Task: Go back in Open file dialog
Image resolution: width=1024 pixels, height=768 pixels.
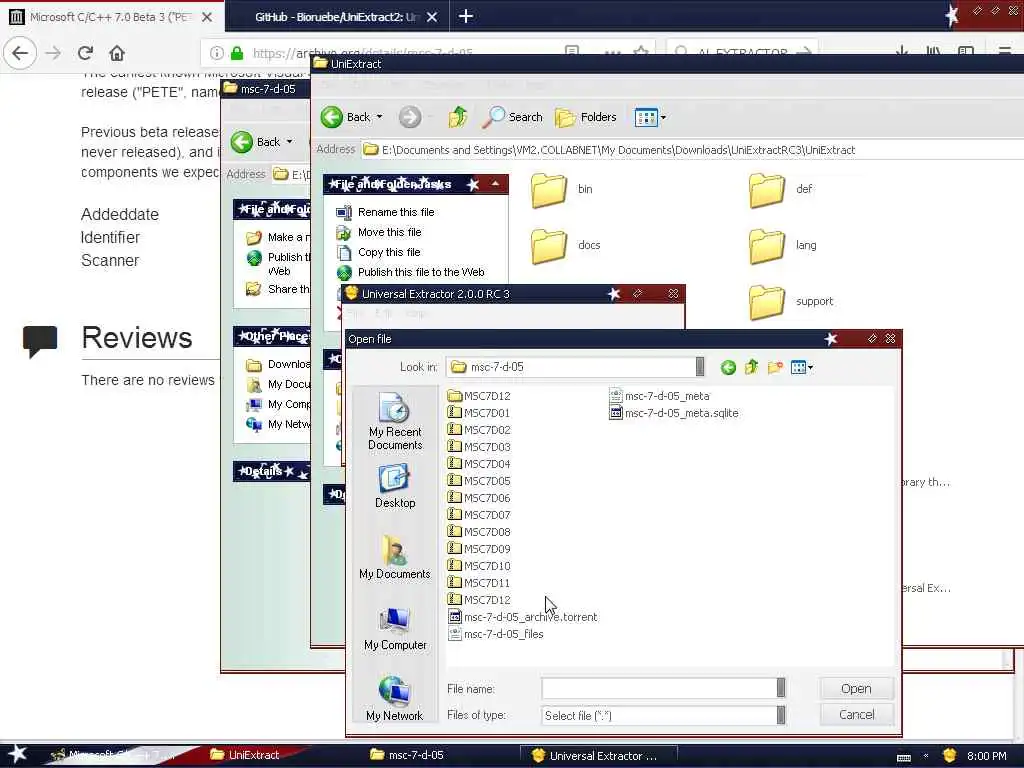Action: click(x=728, y=368)
